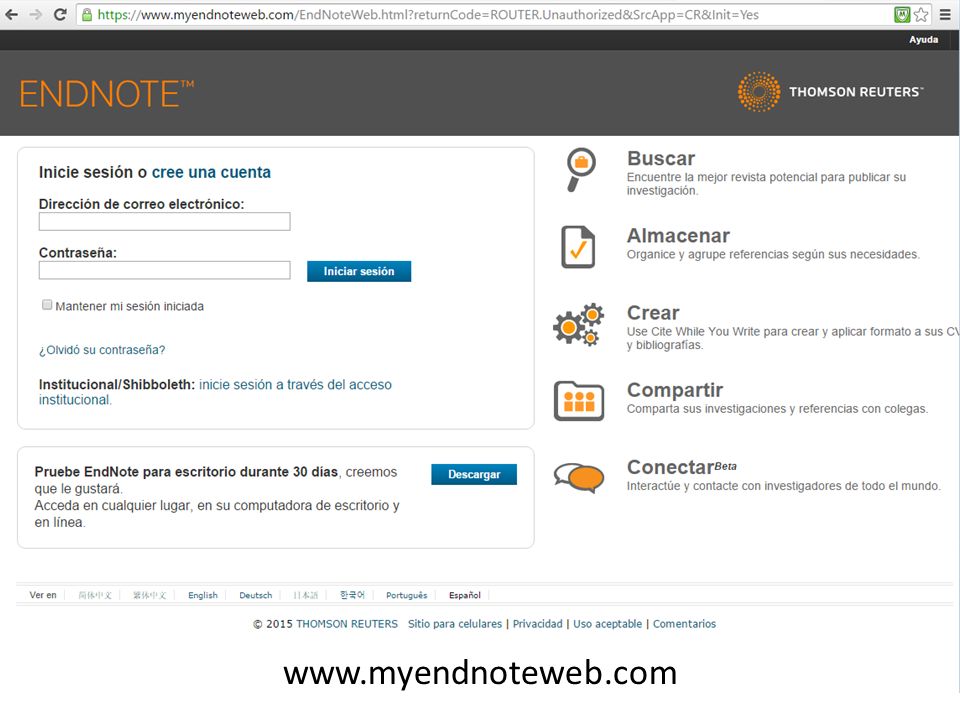Image resolution: width=960 pixels, height=720 pixels.
Task: Open the Ayuda help menu
Action: tap(923, 39)
